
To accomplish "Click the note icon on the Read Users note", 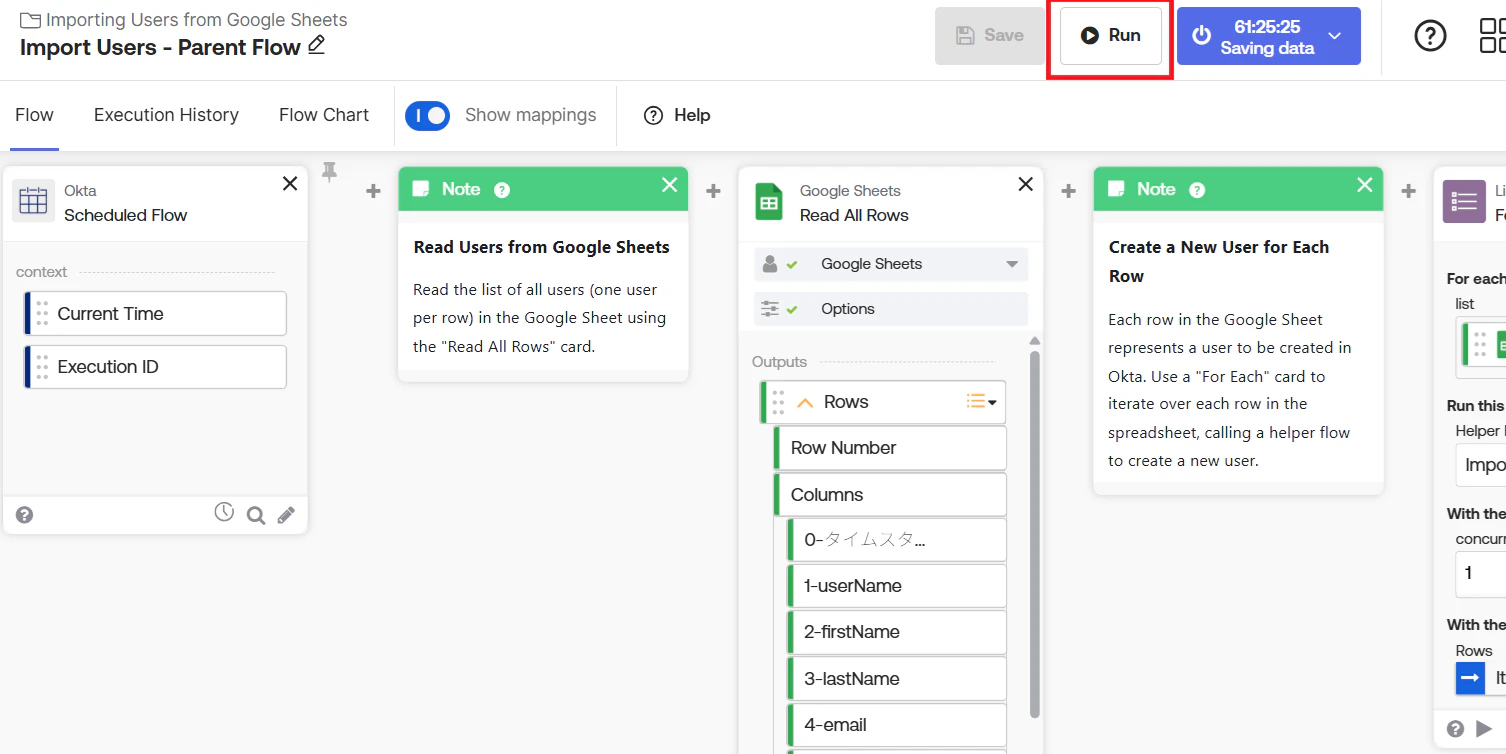I will [421, 189].
